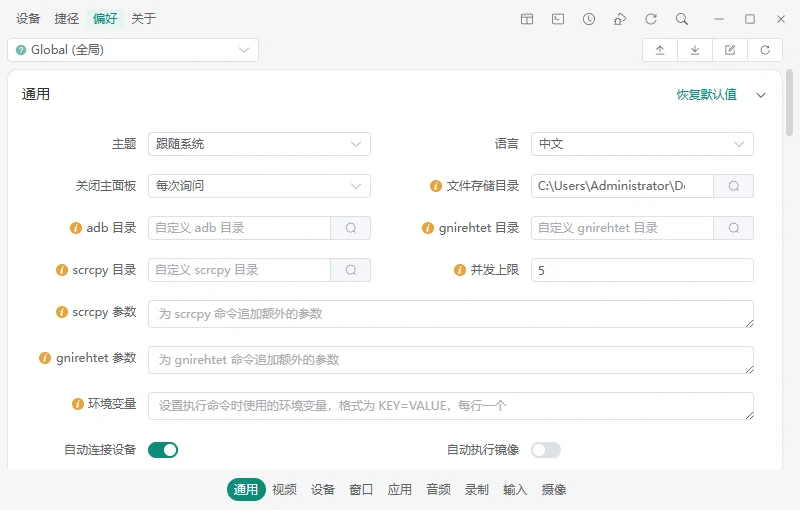Click the reset circular-arrow preference button
800x510 pixels.
click(x=765, y=50)
